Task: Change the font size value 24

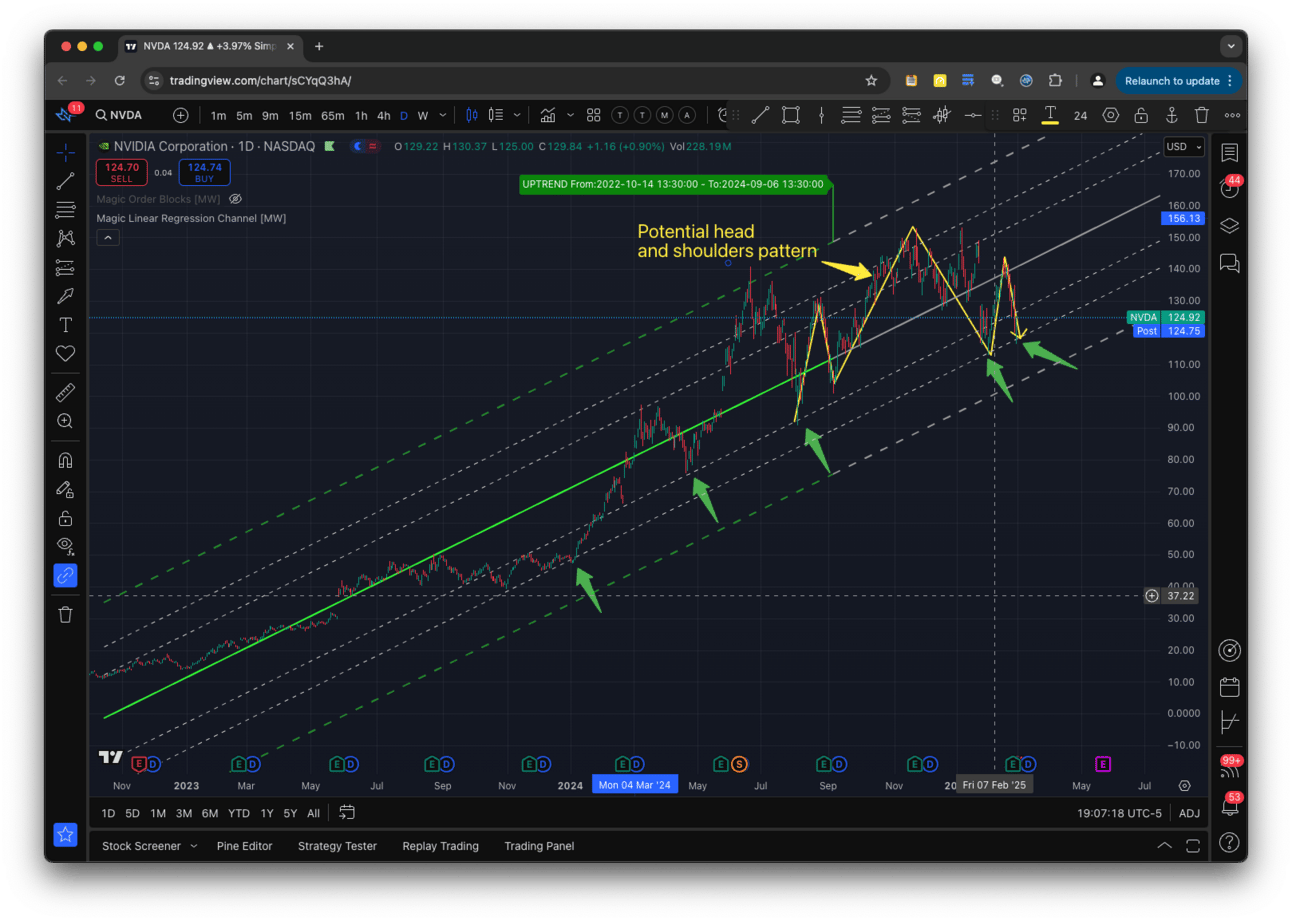Action: [x=1080, y=115]
